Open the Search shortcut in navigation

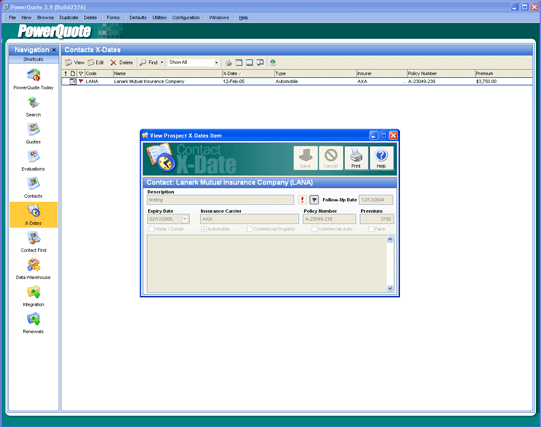[33, 107]
